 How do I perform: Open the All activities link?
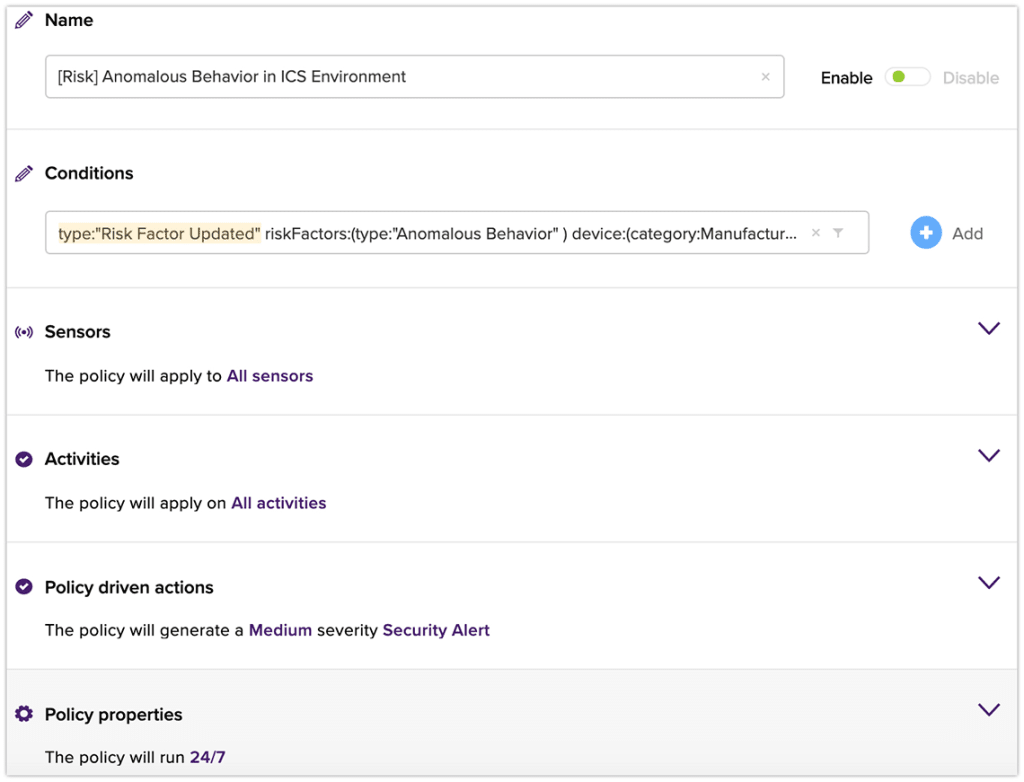point(278,503)
